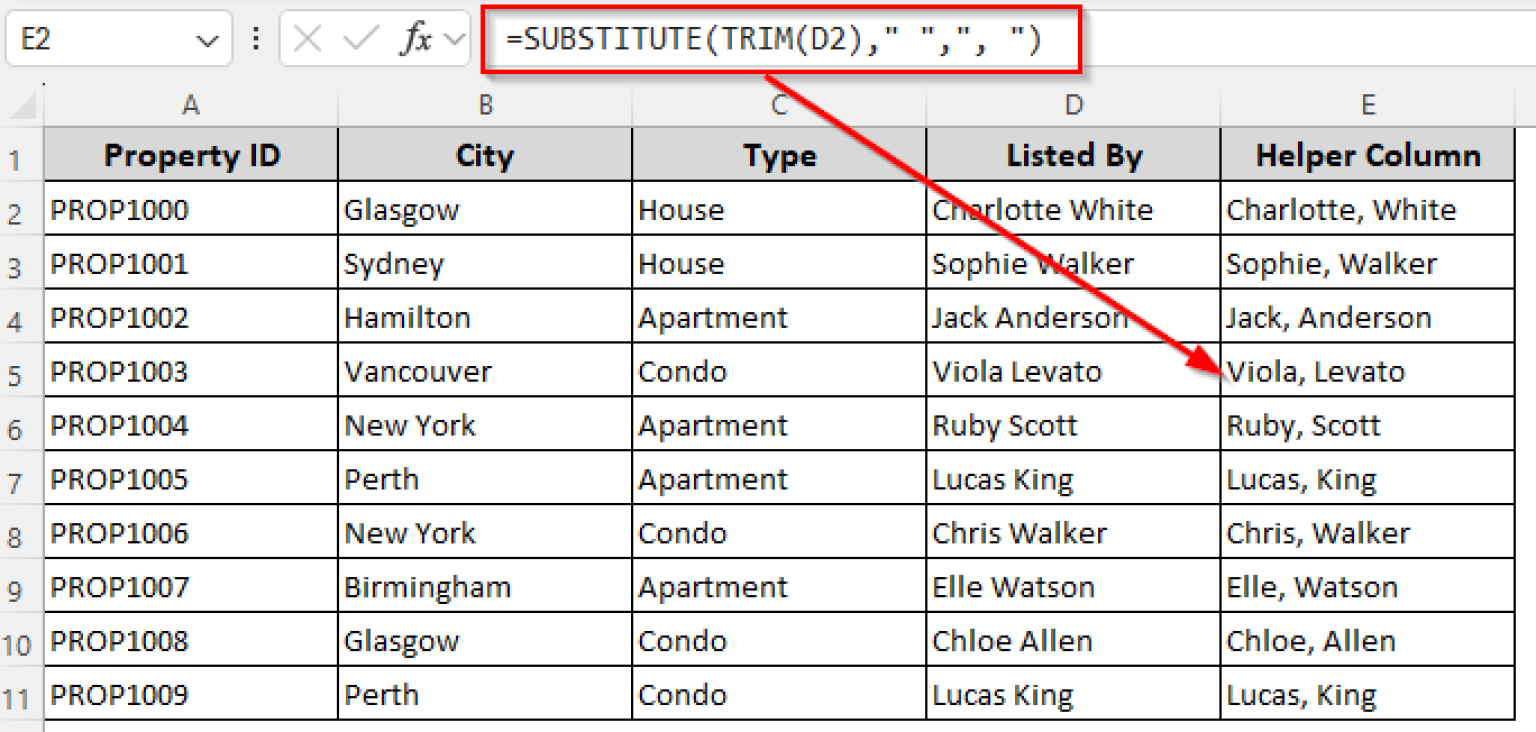Expand the chevron next to fx
1536x732 pixels.
(455, 40)
